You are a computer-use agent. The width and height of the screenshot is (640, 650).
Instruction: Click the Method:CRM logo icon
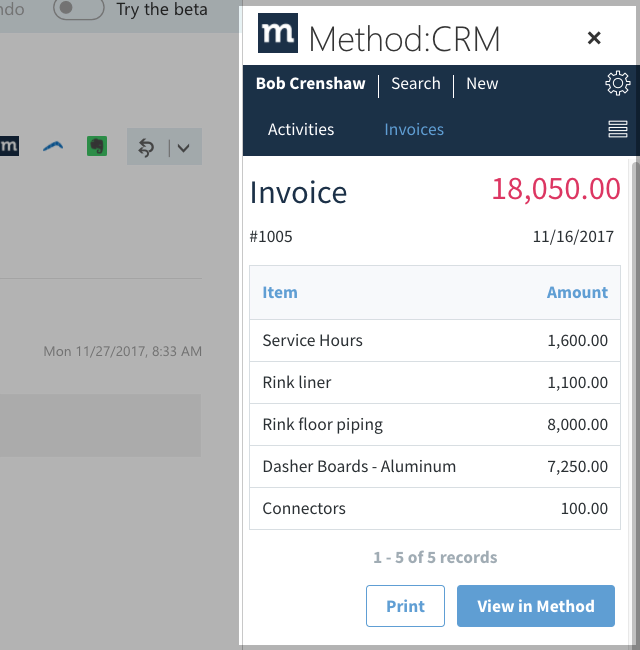(x=278, y=33)
